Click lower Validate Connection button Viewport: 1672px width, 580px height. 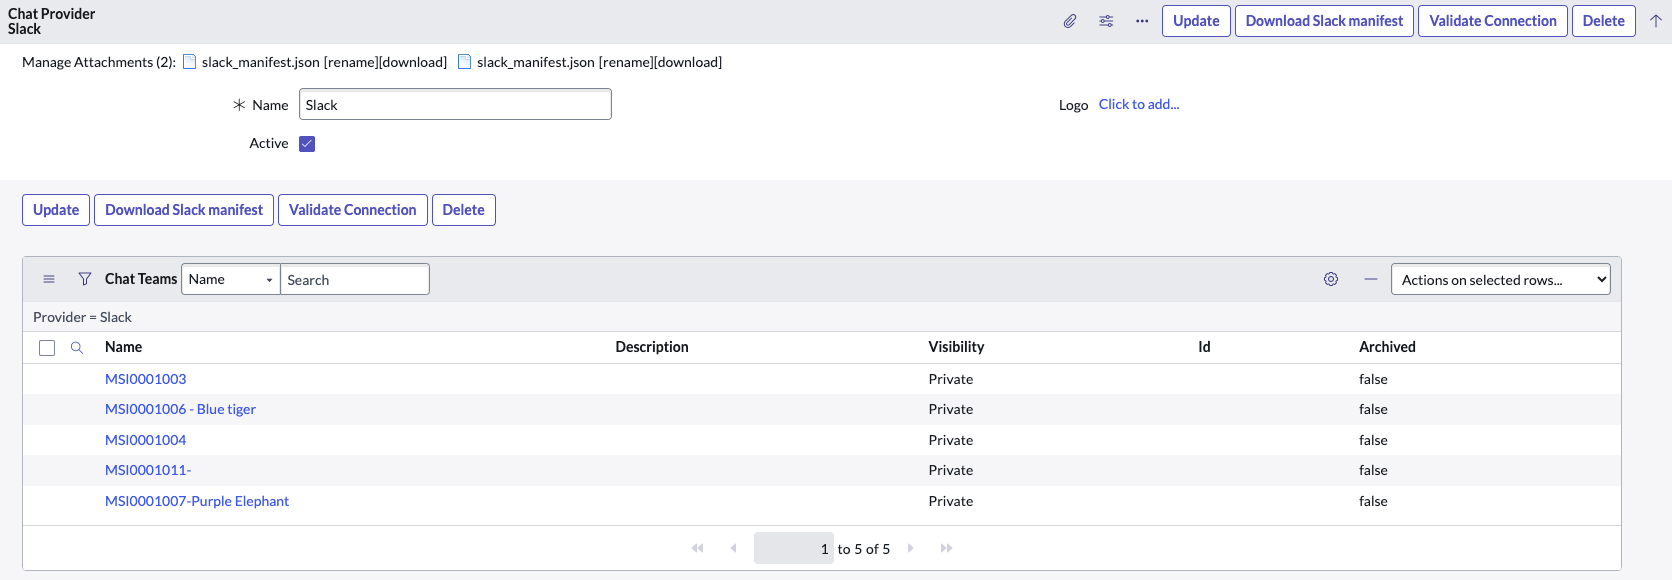[x=353, y=210]
